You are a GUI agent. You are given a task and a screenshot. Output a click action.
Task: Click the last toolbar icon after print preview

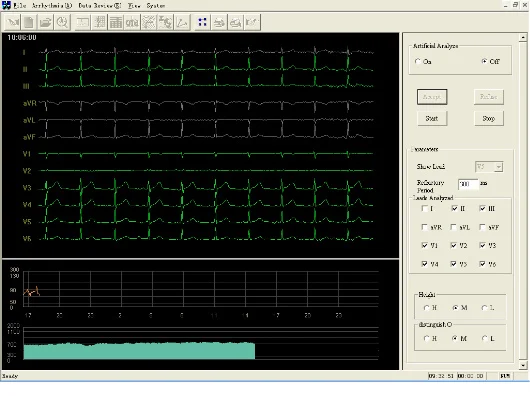coord(252,22)
